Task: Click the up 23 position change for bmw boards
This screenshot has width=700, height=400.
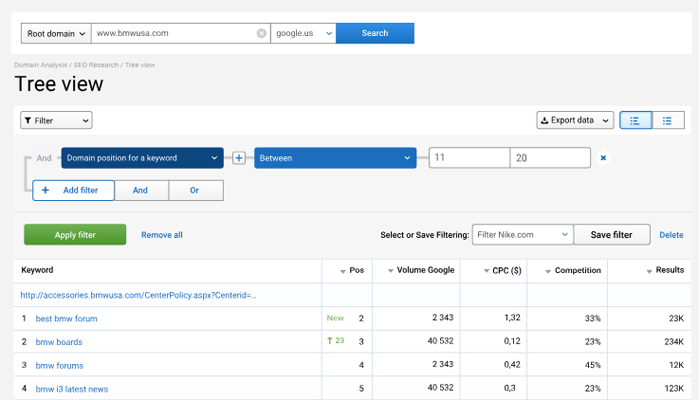Action: [x=336, y=341]
